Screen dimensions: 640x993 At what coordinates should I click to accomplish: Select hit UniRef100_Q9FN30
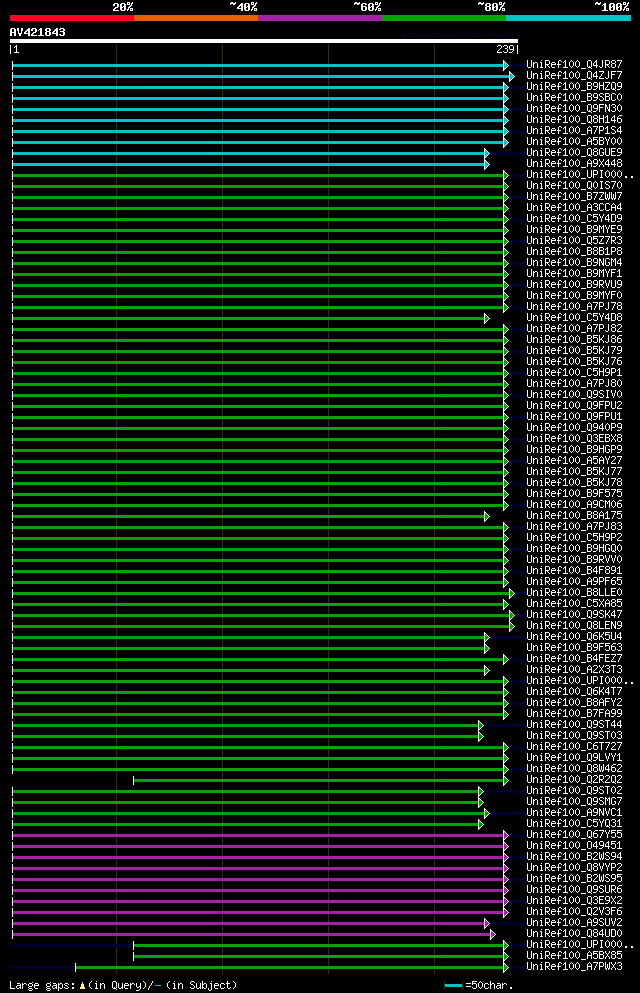(x=574, y=108)
